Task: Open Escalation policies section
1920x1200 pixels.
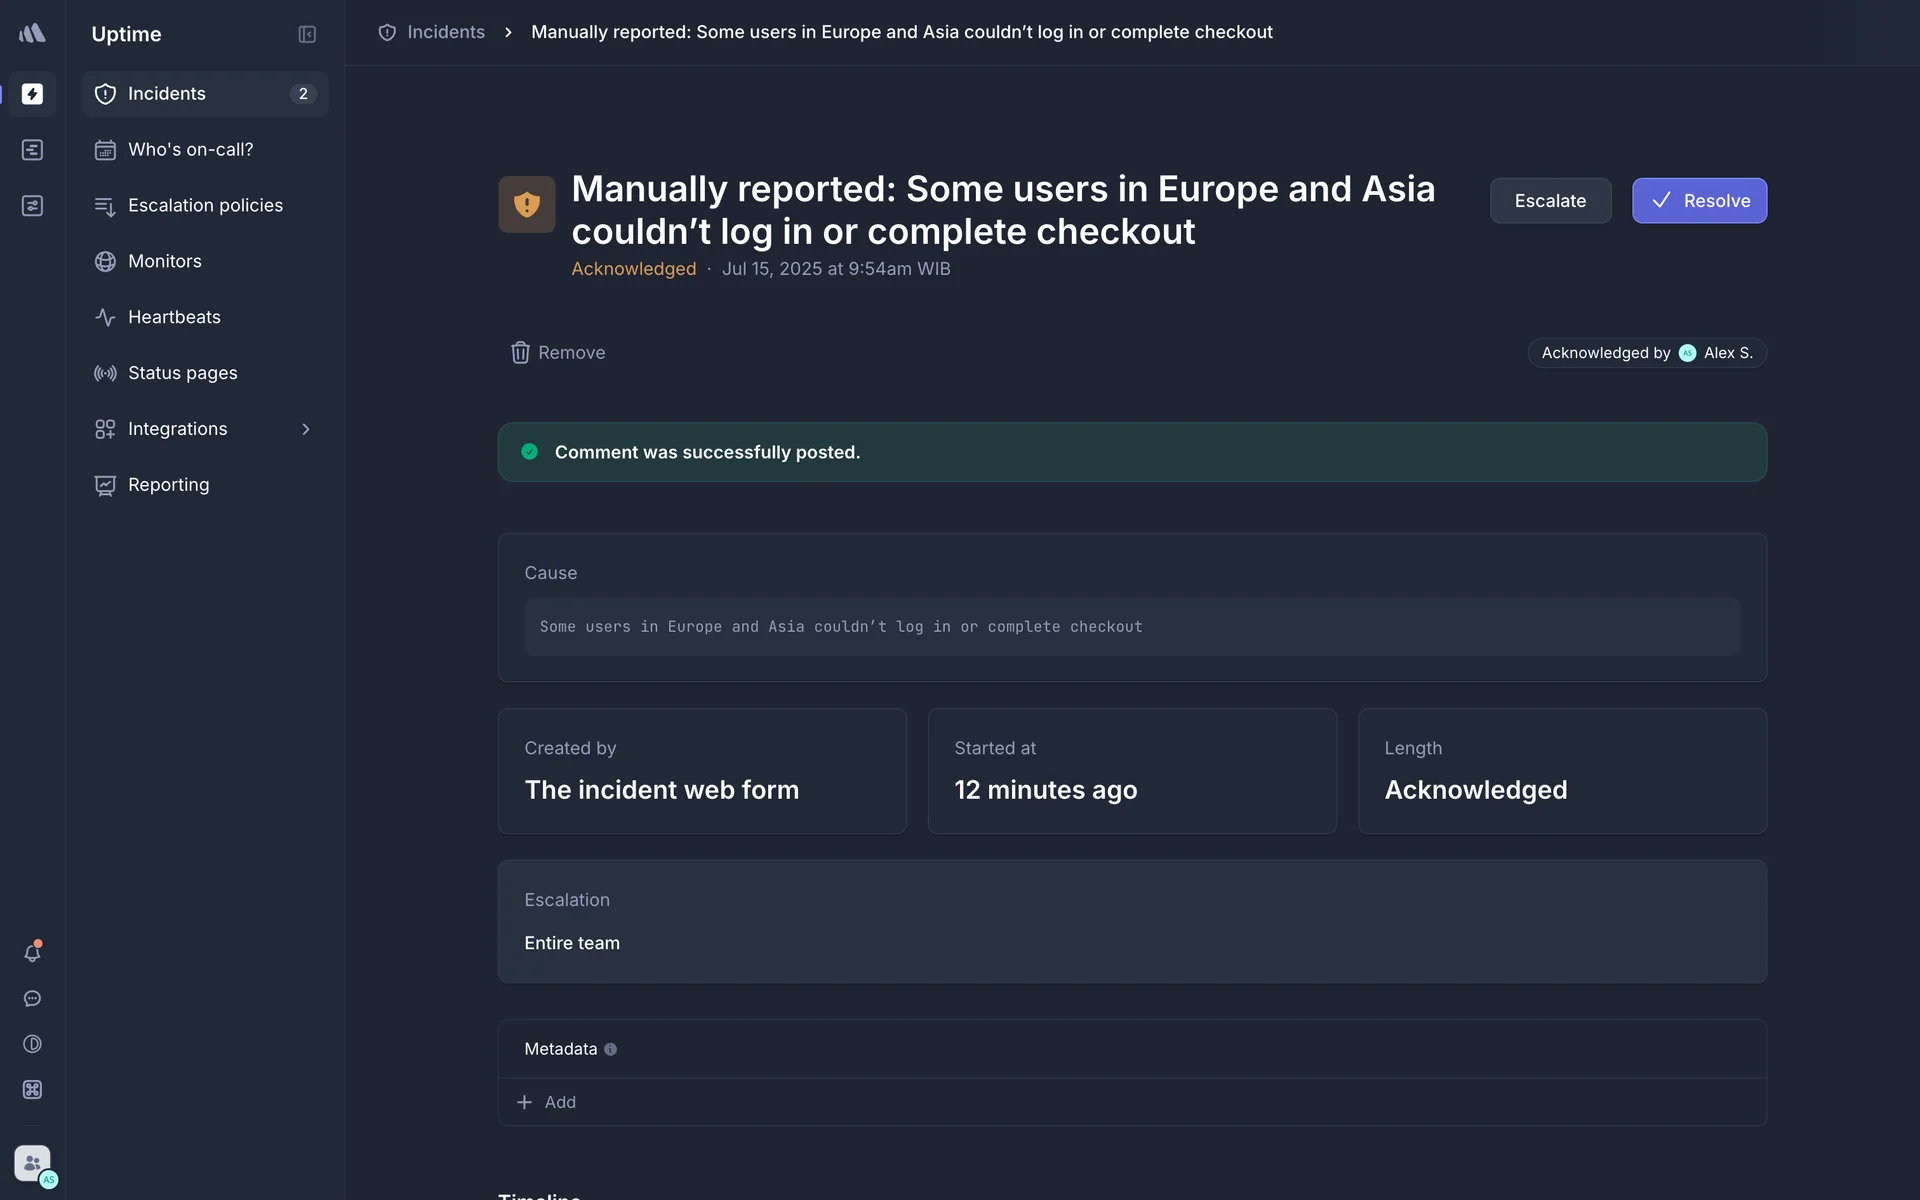Action: coord(205,206)
